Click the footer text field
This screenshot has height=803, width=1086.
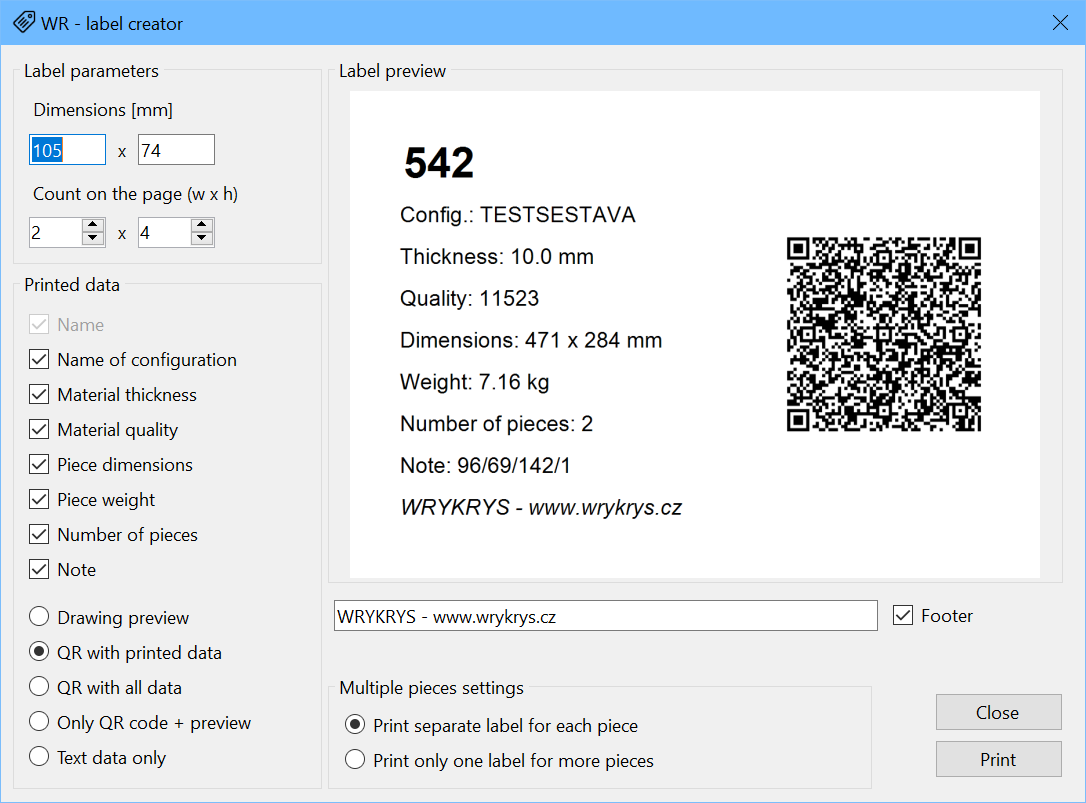605,616
